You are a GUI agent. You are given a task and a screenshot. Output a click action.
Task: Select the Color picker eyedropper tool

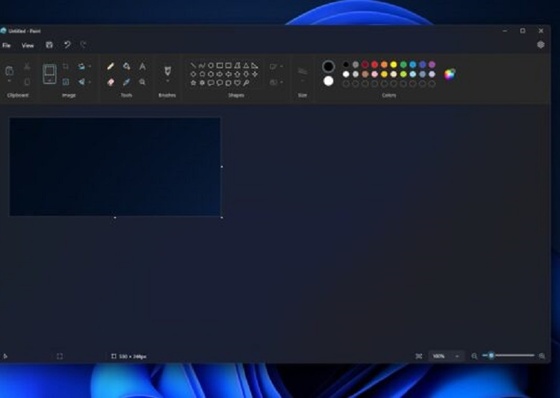(x=126, y=82)
